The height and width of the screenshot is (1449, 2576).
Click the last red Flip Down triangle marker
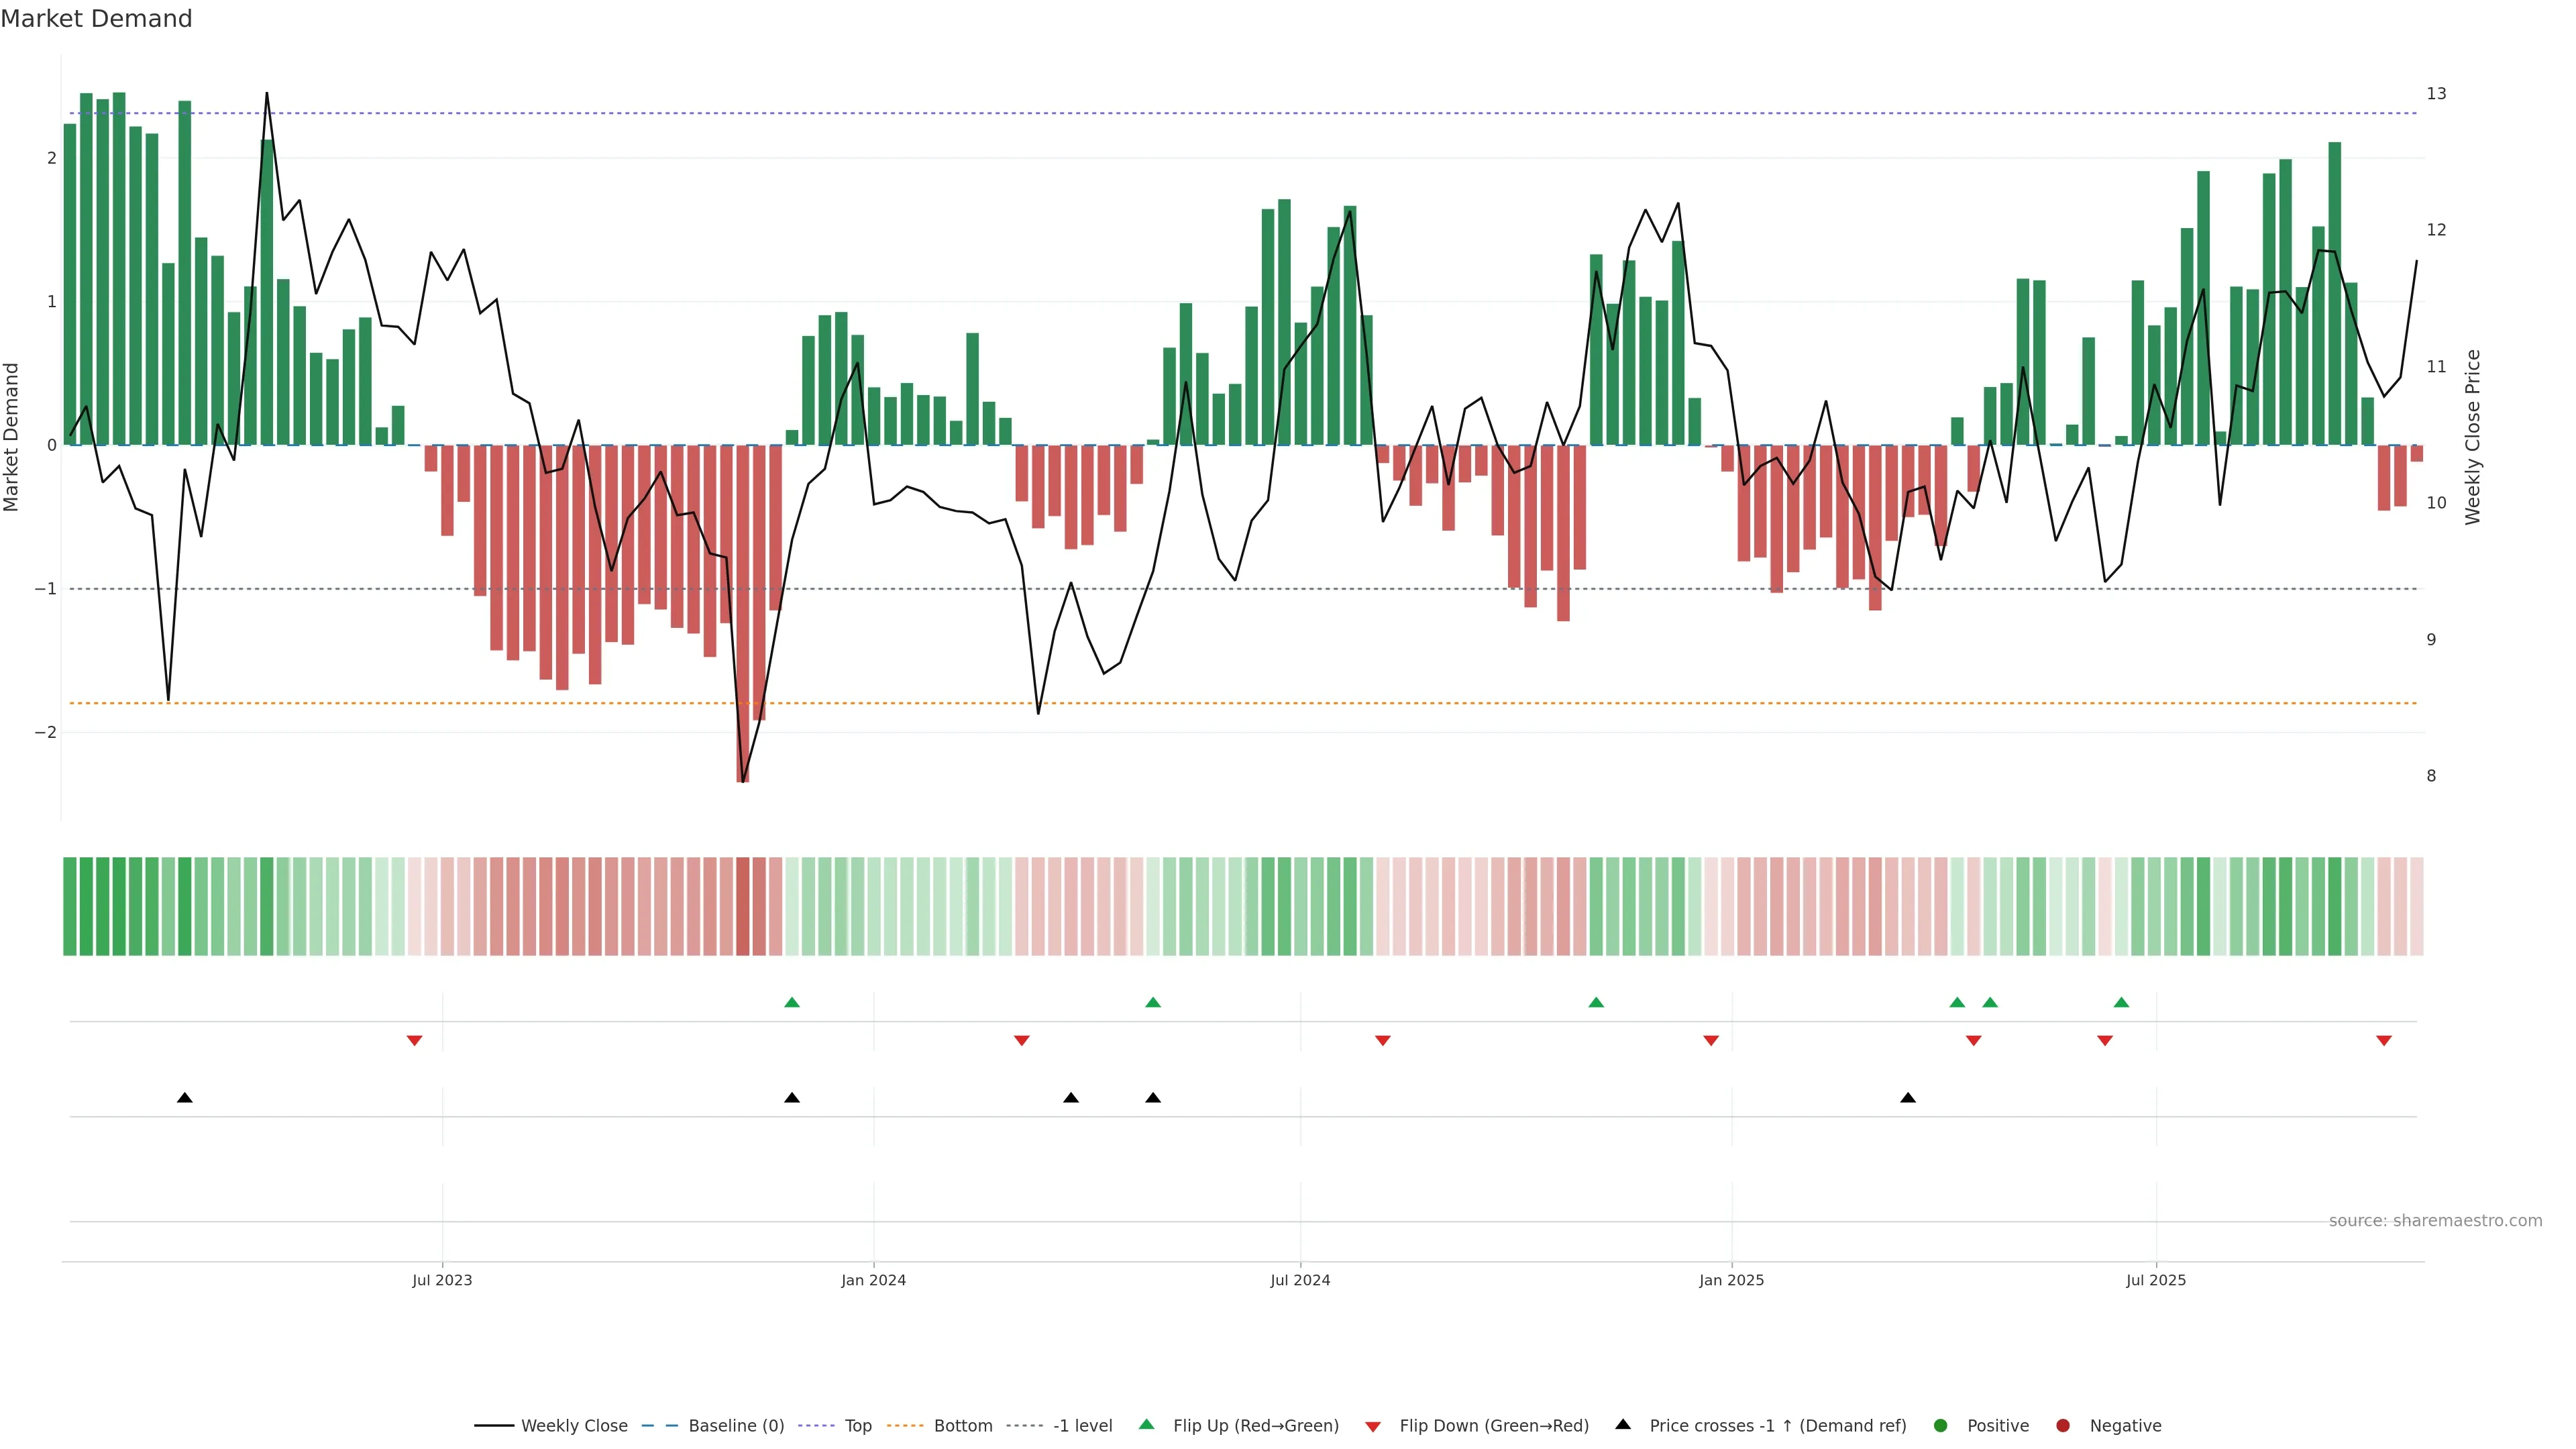click(2384, 1041)
